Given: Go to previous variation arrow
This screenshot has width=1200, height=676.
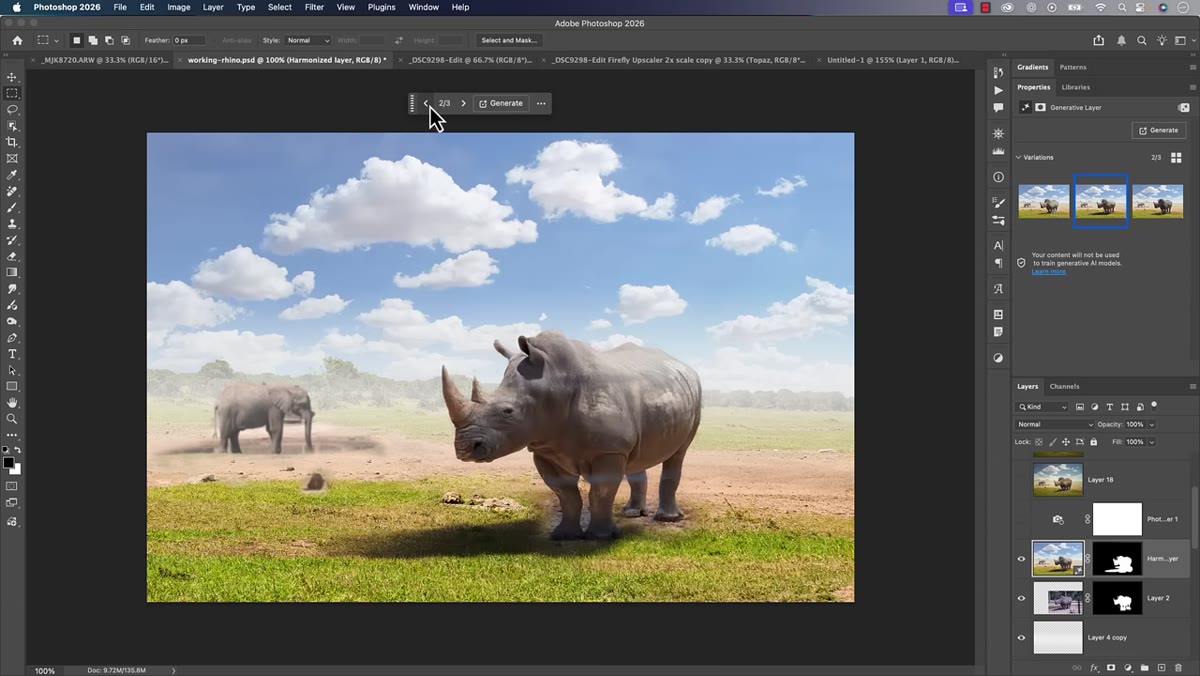Looking at the screenshot, I should point(426,103).
